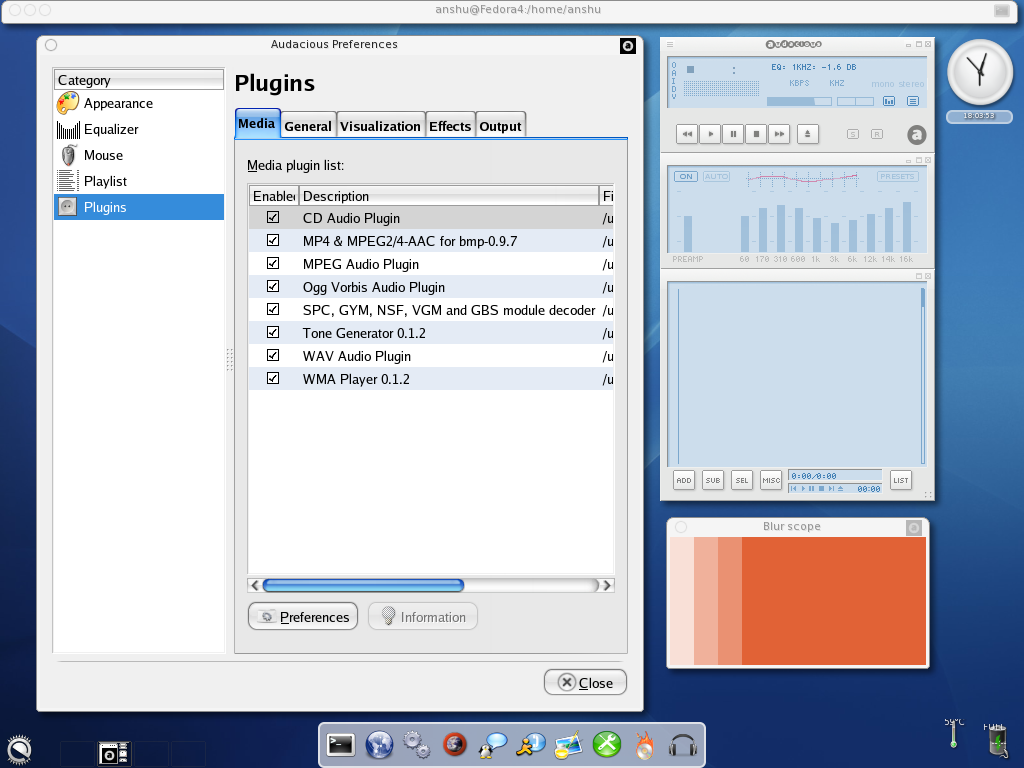This screenshot has height=768, width=1024.
Task: Click the round Audacious 'a' logo button
Action: coord(917,135)
